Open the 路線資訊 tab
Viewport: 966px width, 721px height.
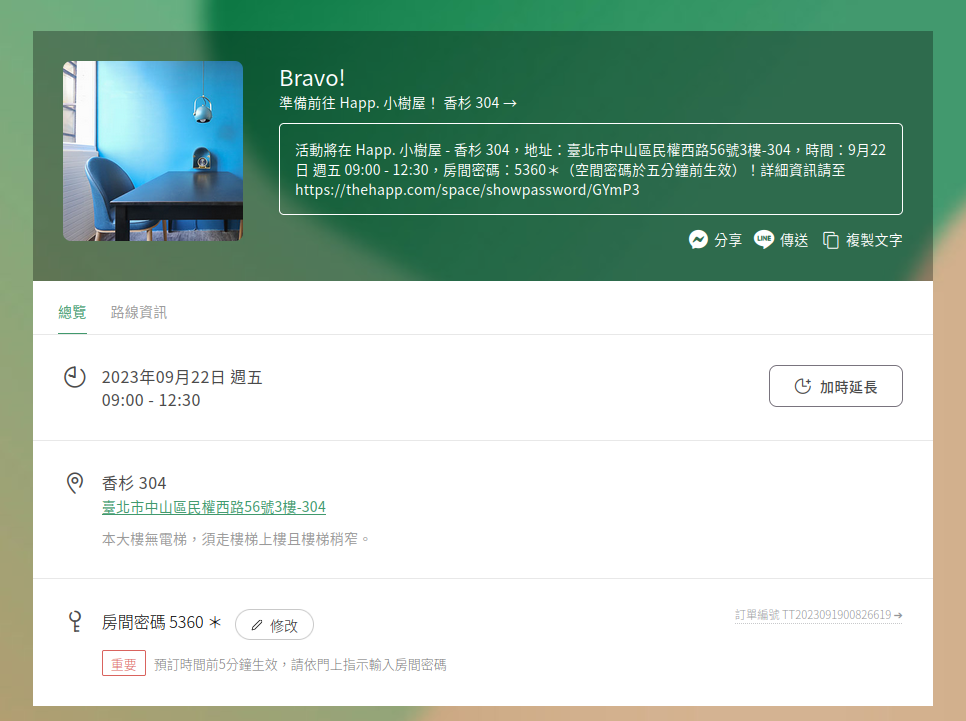(139, 312)
